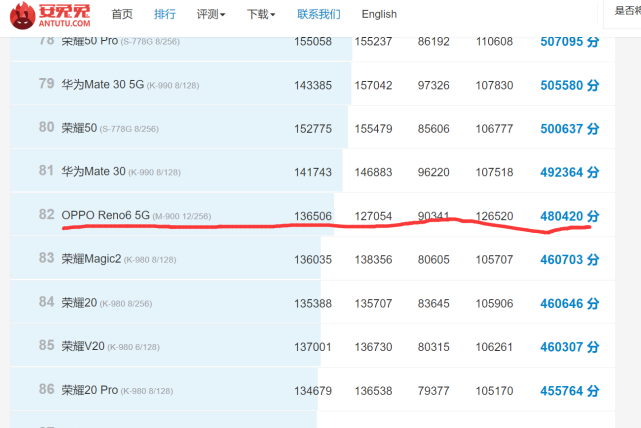Click total score 460646 分

569,303
